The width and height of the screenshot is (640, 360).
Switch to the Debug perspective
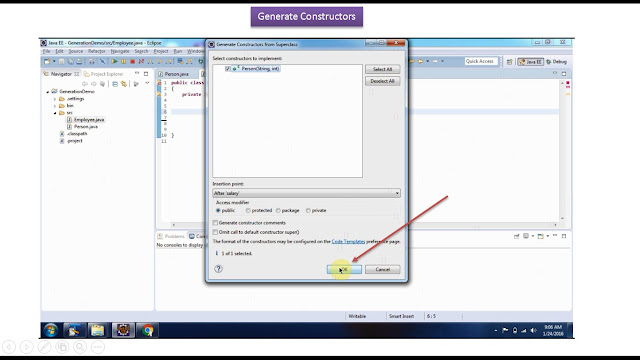coord(557,62)
